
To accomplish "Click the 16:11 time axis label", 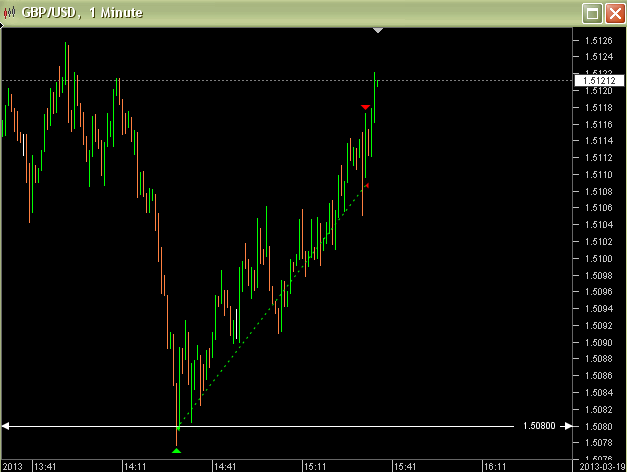I will (495, 466).
